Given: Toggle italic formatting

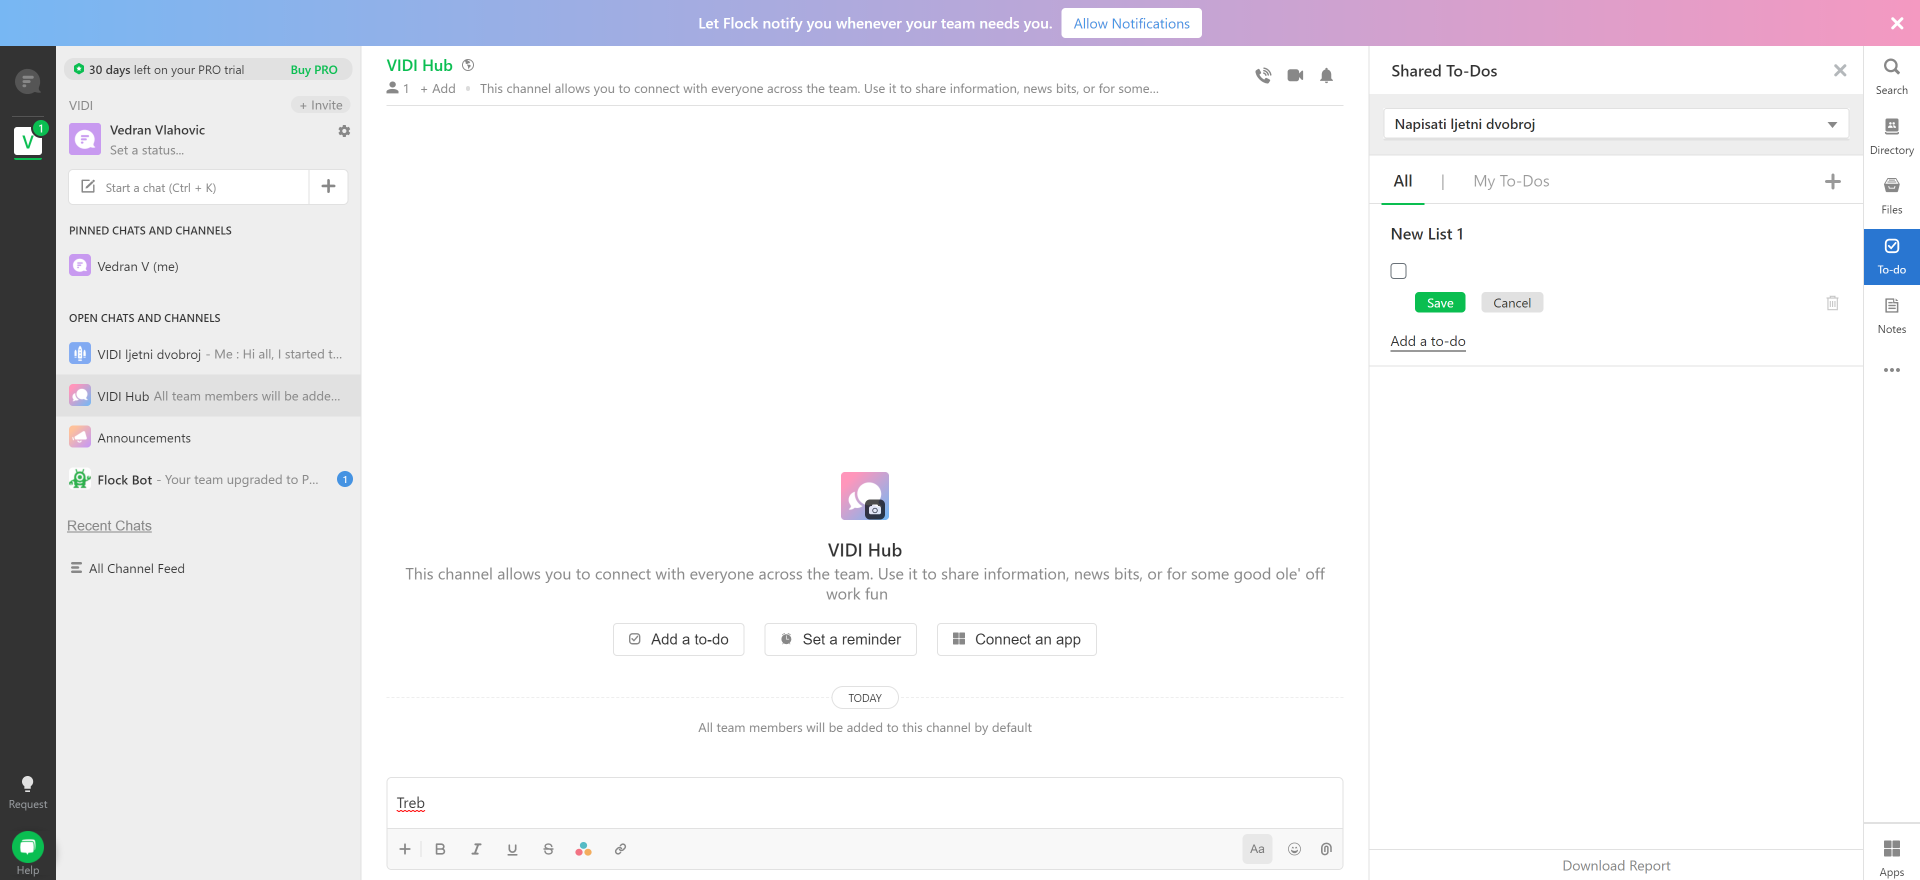Looking at the screenshot, I should click(x=476, y=849).
